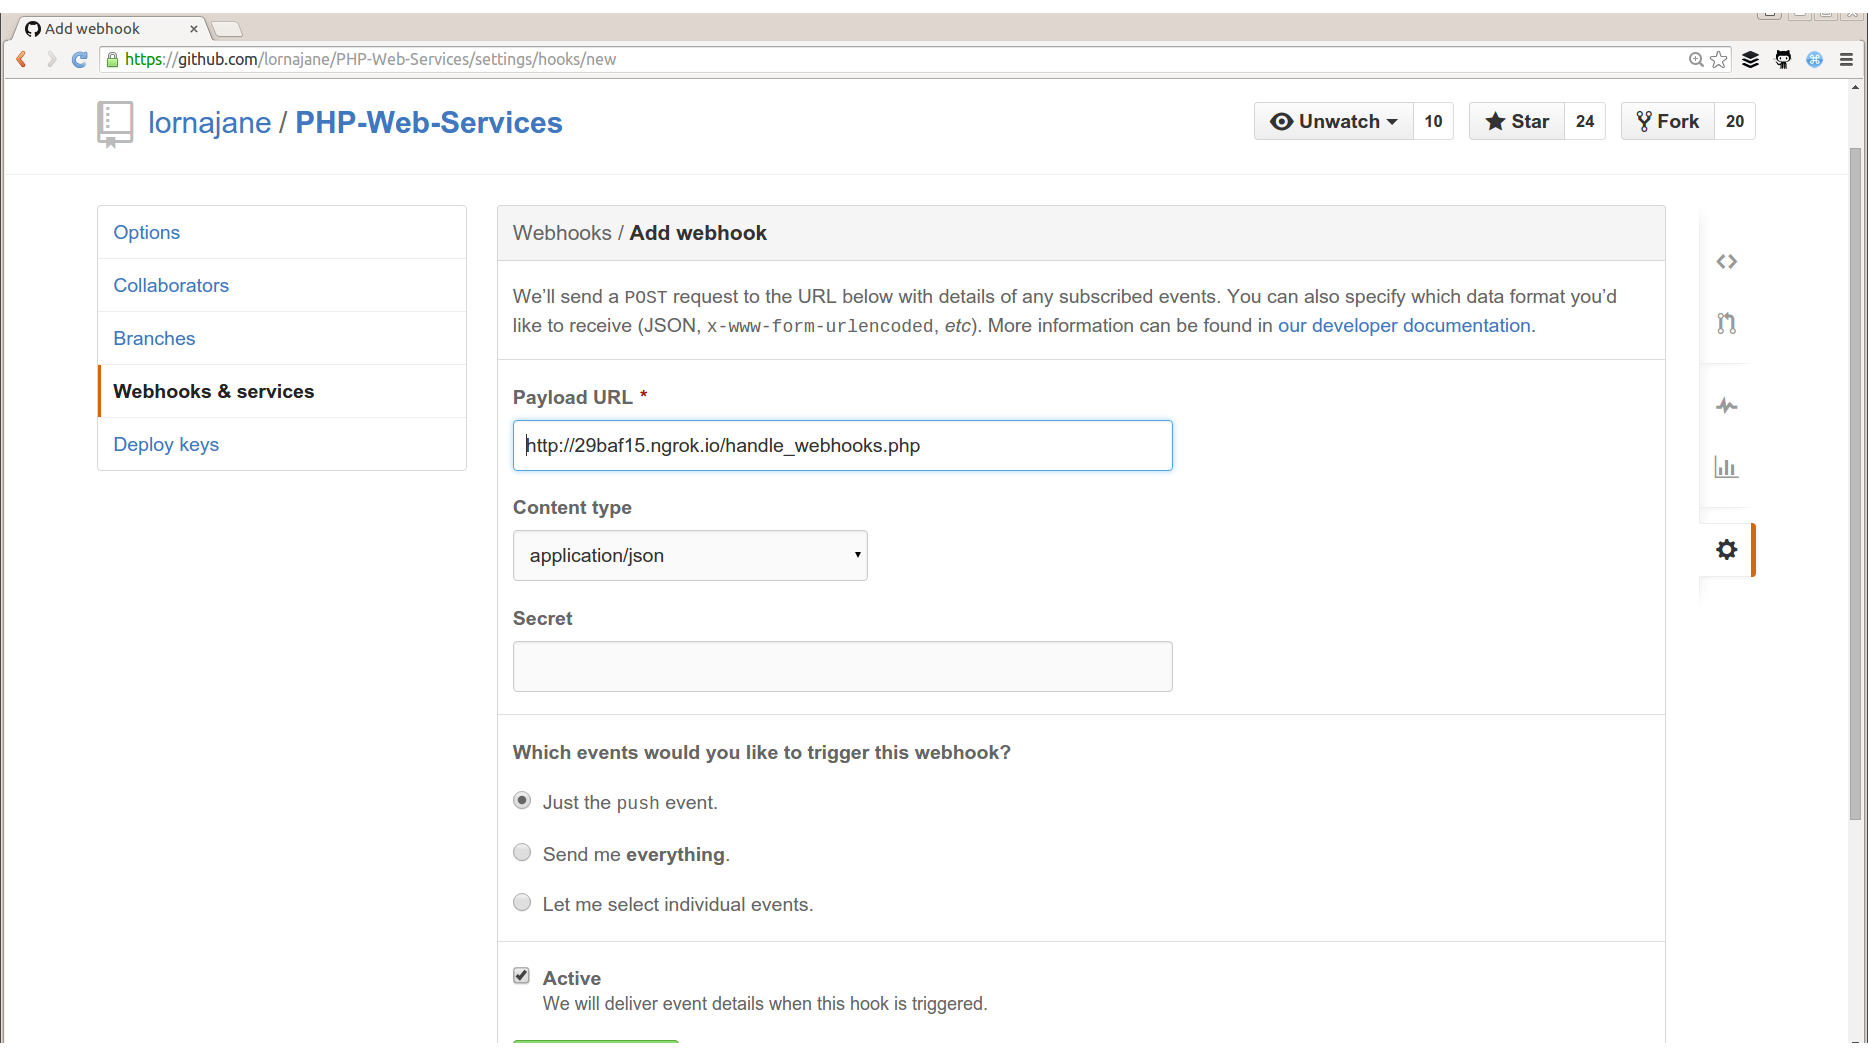Open the Pulse activity icon
Screen dimensions: 1868x1056
(1726, 406)
